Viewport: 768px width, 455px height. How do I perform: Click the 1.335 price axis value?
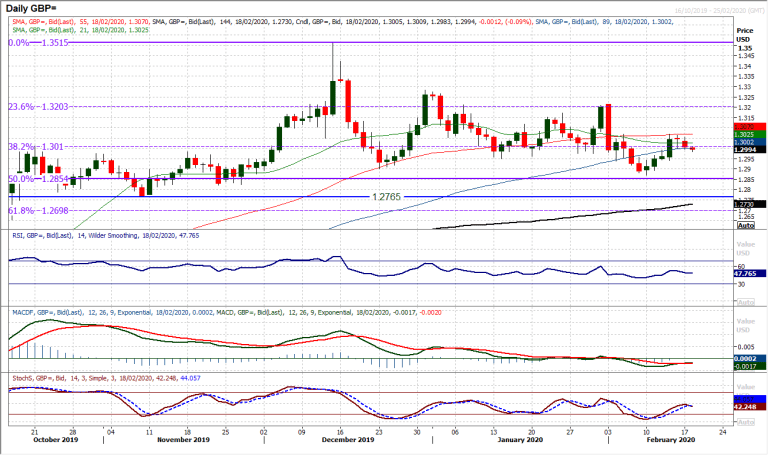click(x=746, y=77)
